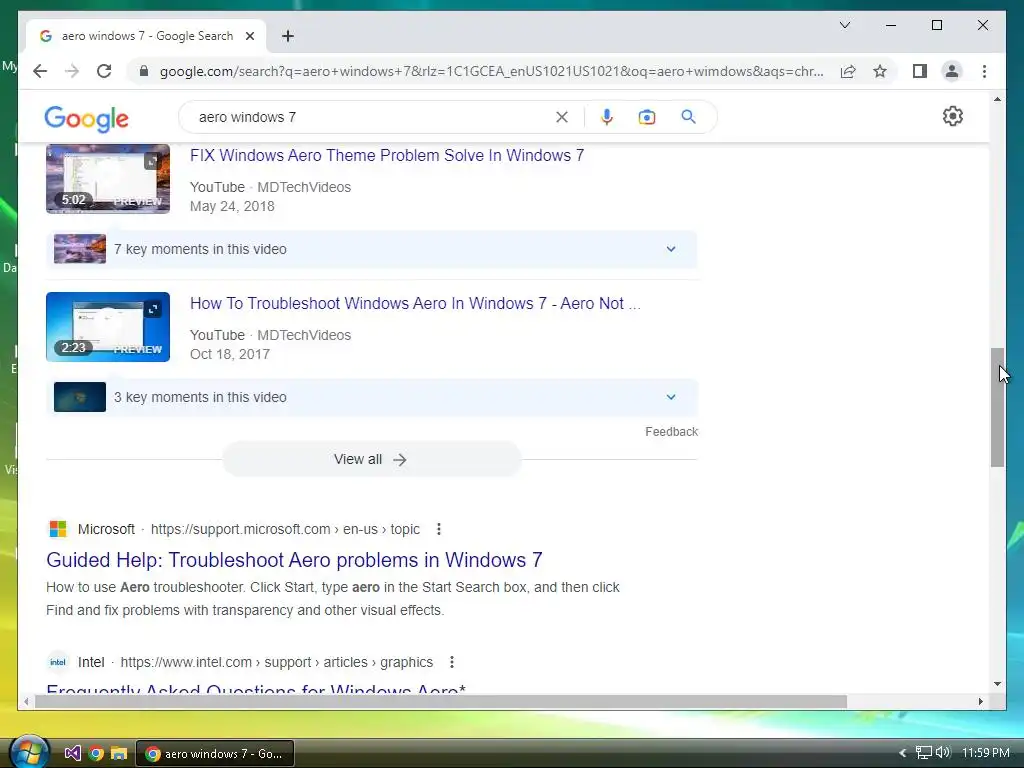Open Chrome tab search dropdown arrow
This screenshot has height=768, width=1024.
point(844,25)
